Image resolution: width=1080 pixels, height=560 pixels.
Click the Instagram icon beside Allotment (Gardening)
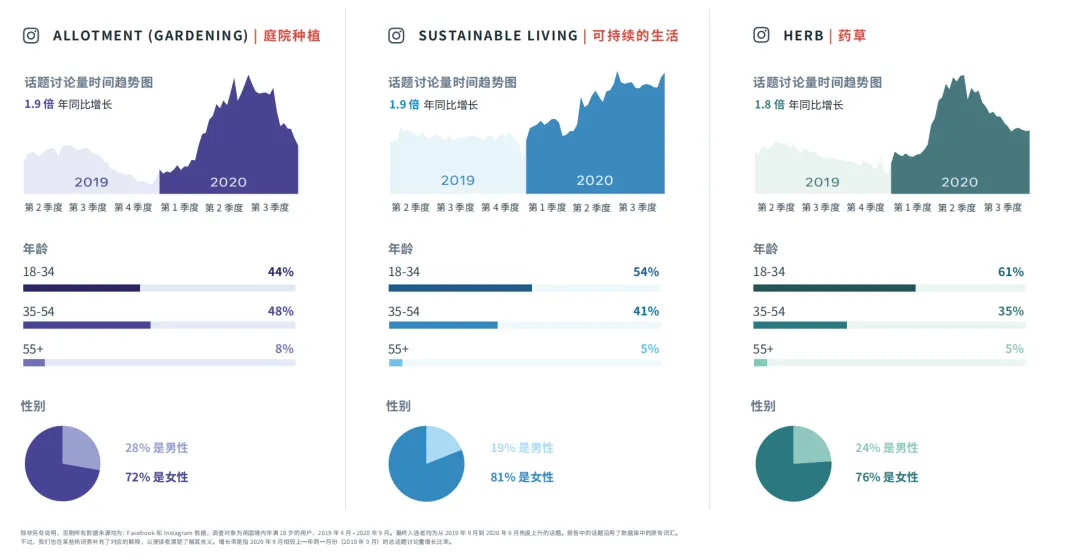[31, 36]
